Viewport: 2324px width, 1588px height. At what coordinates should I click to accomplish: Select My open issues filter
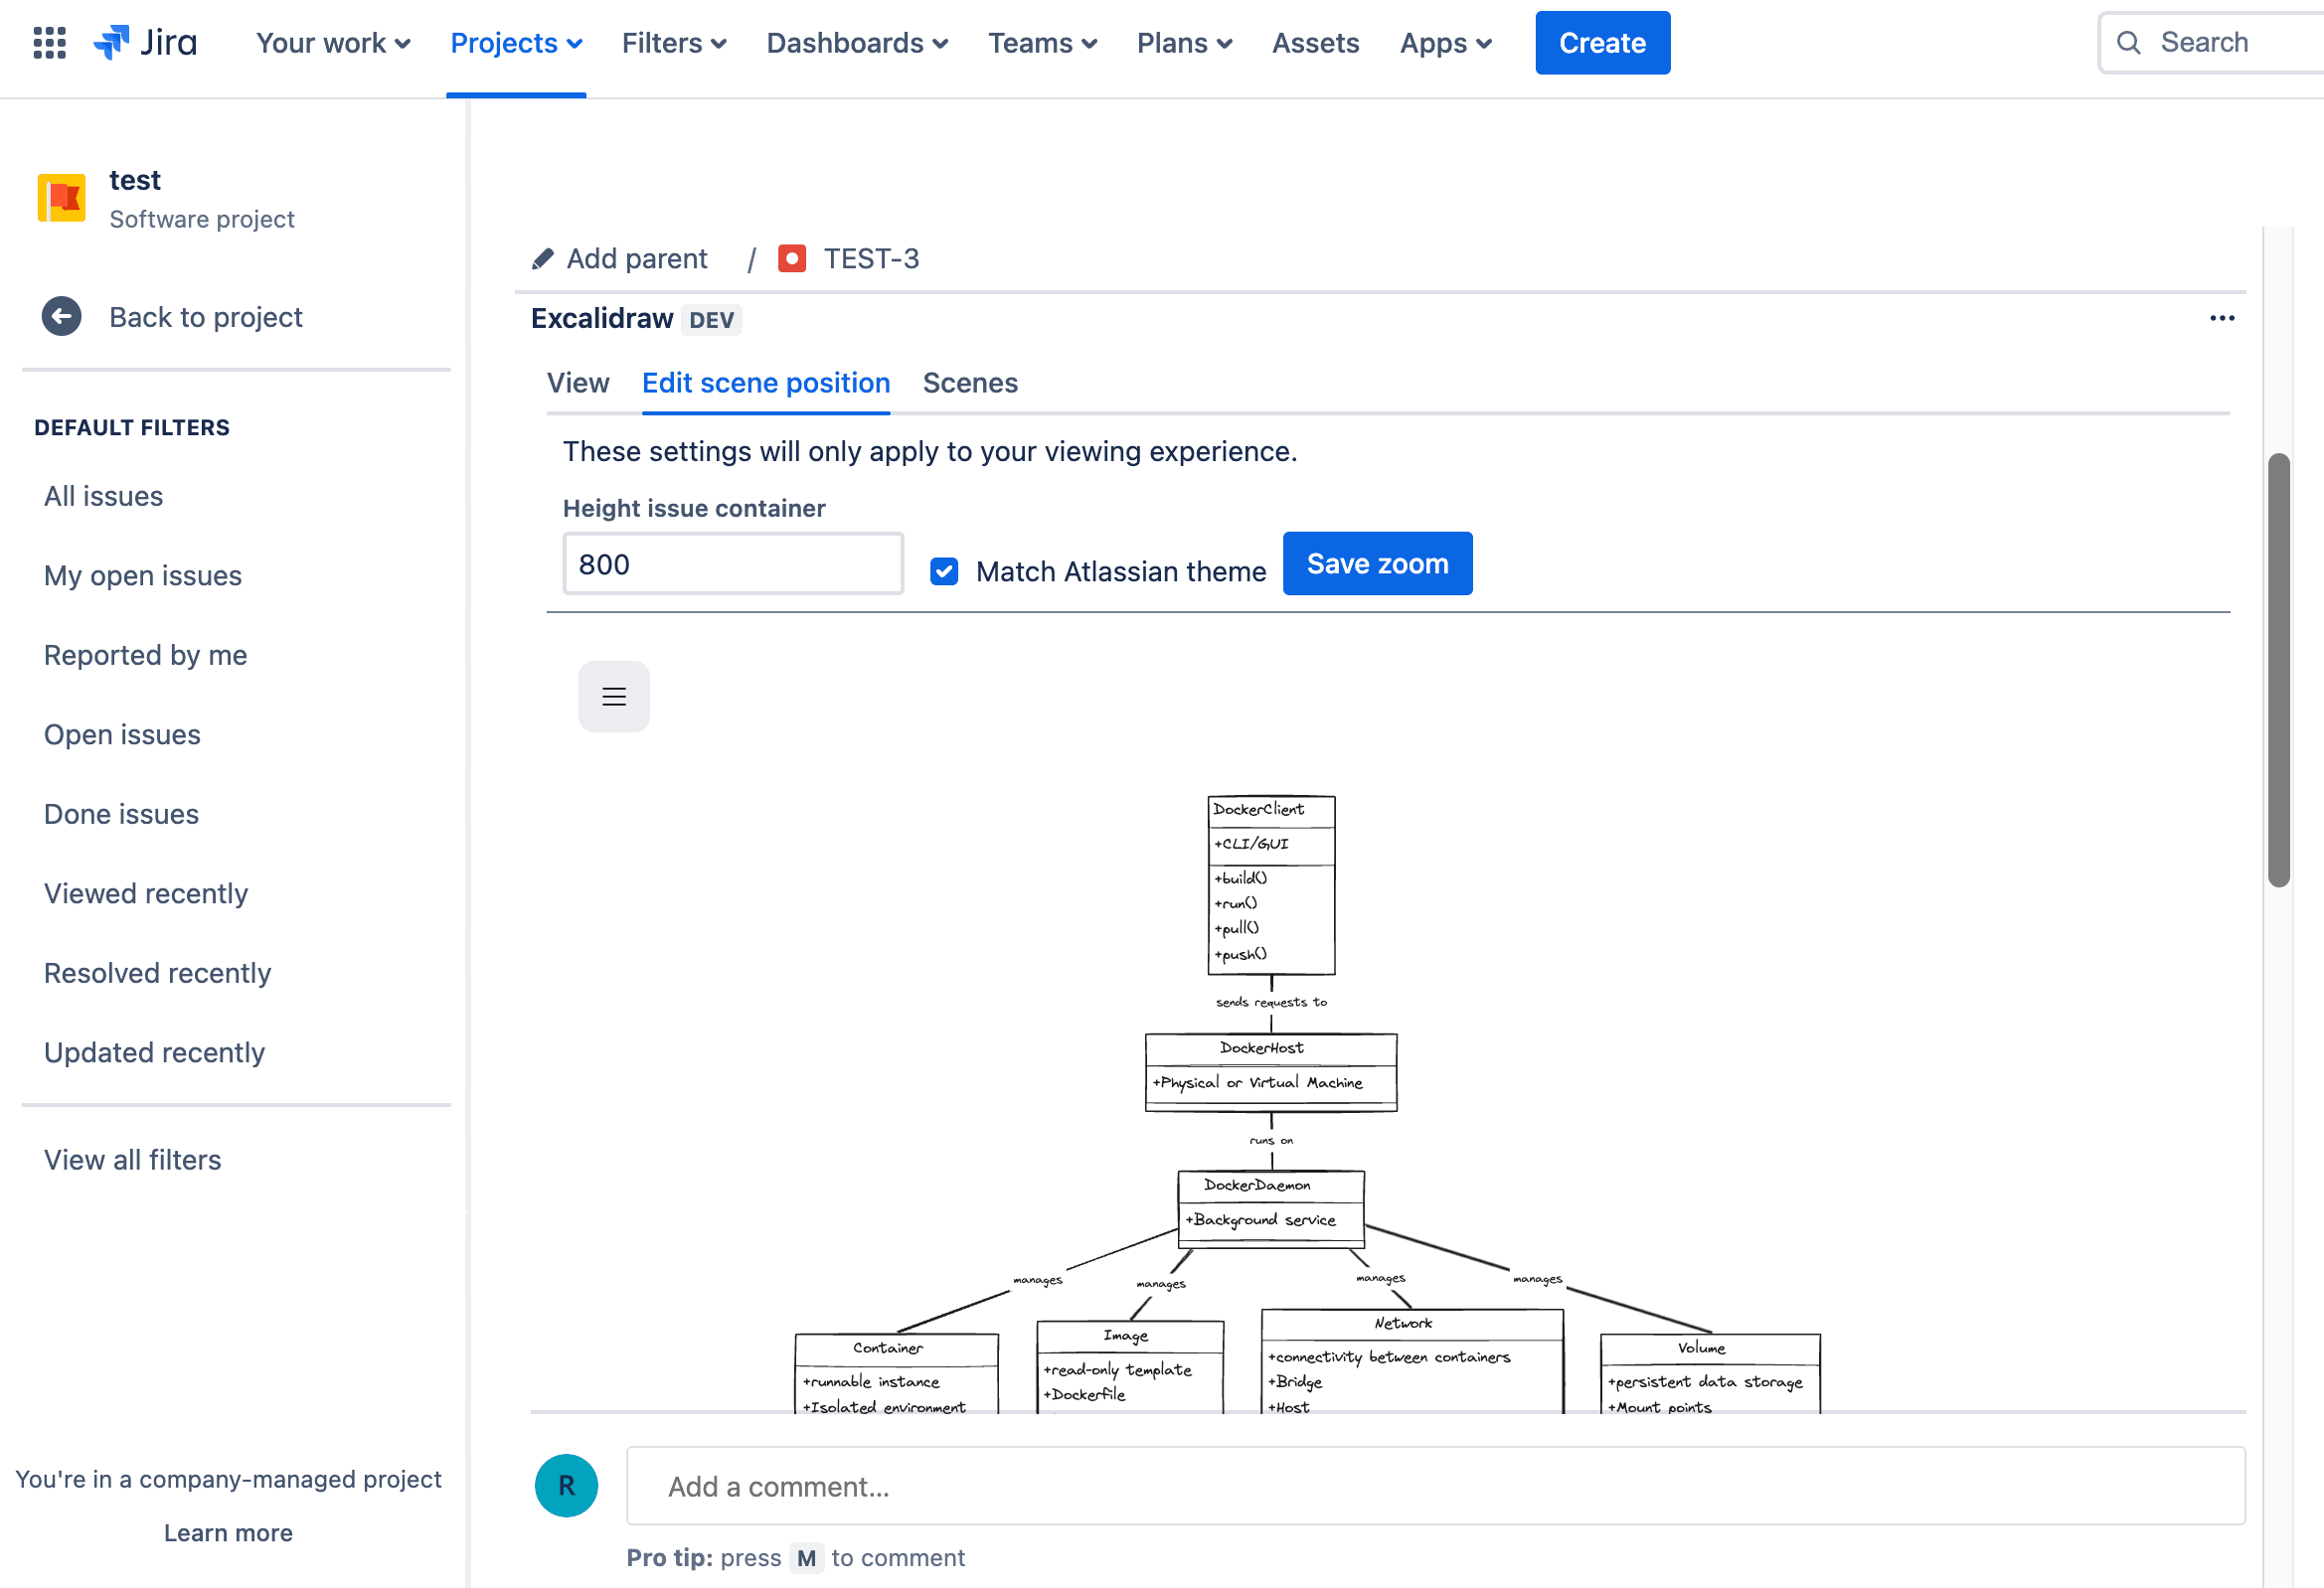[x=142, y=576]
